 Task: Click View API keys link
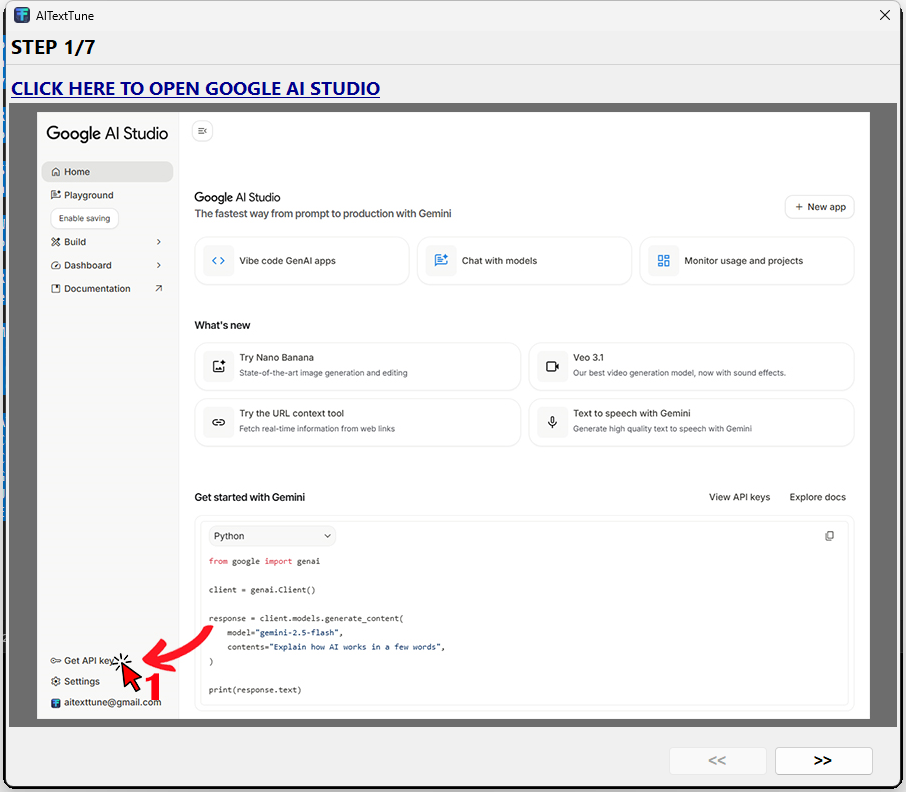(740, 497)
